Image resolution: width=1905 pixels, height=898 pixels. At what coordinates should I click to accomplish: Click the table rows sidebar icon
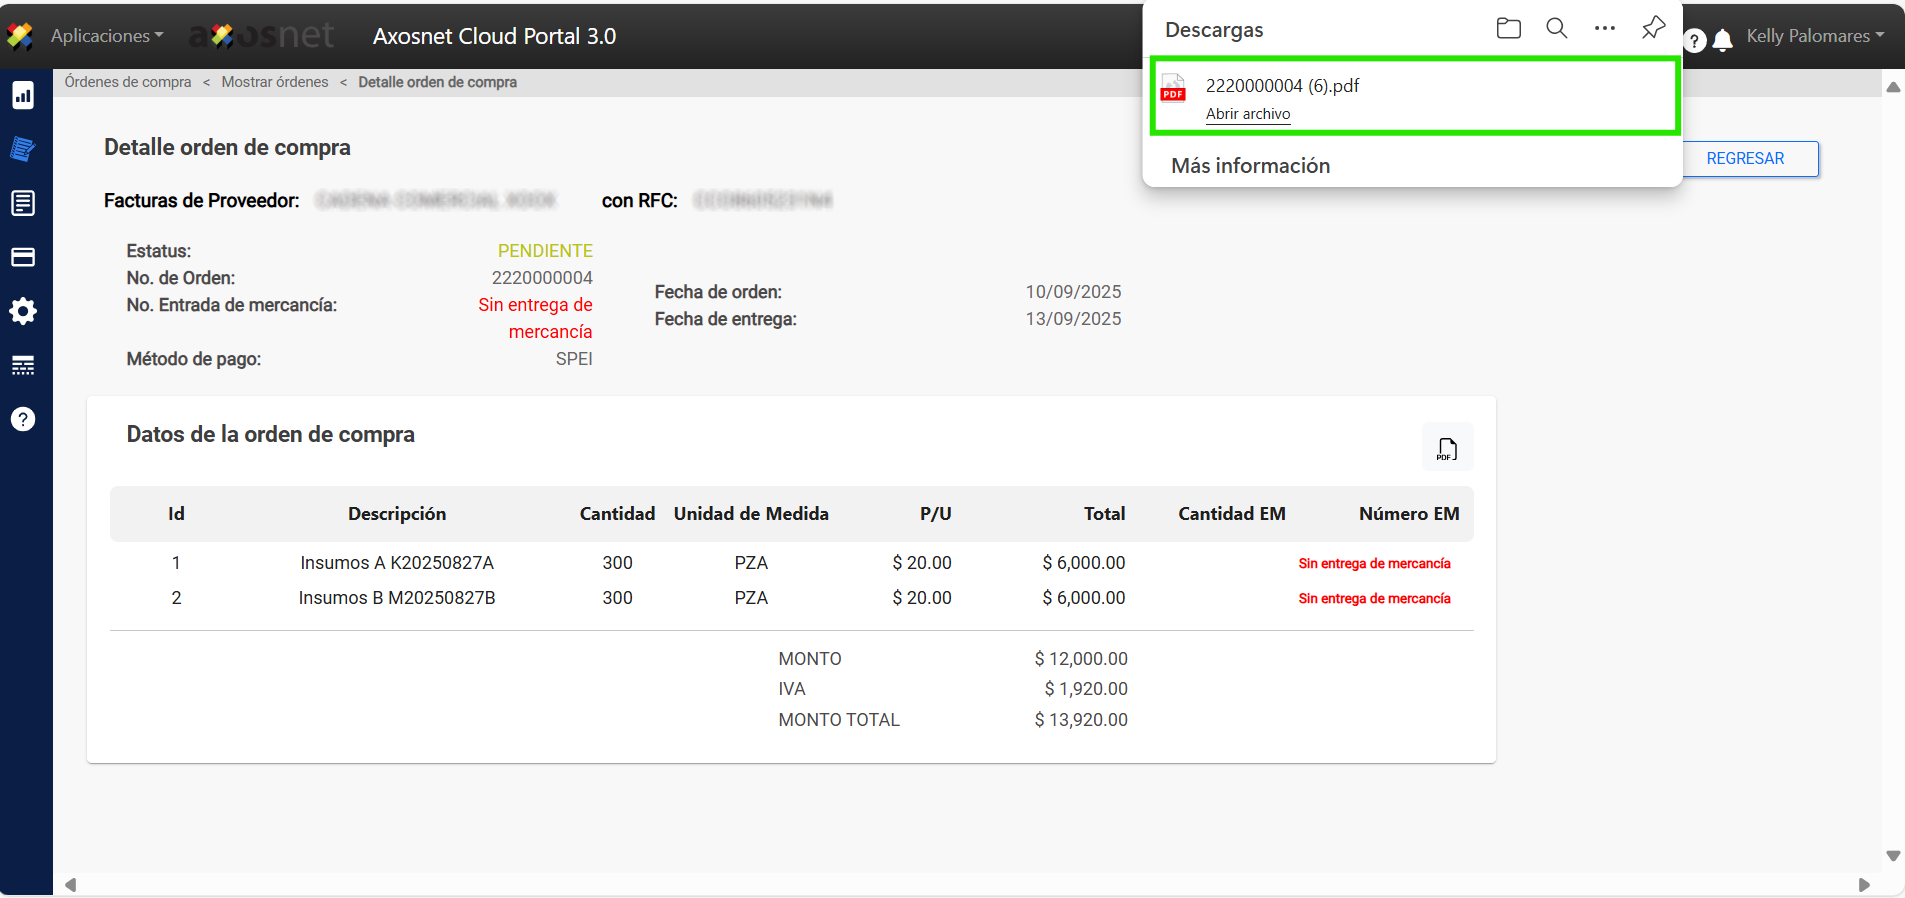coord(23,365)
